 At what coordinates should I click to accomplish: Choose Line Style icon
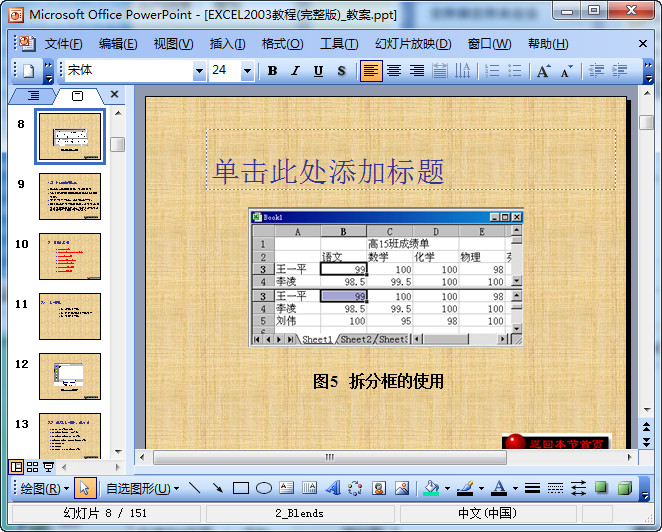pyautogui.click(x=532, y=489)
